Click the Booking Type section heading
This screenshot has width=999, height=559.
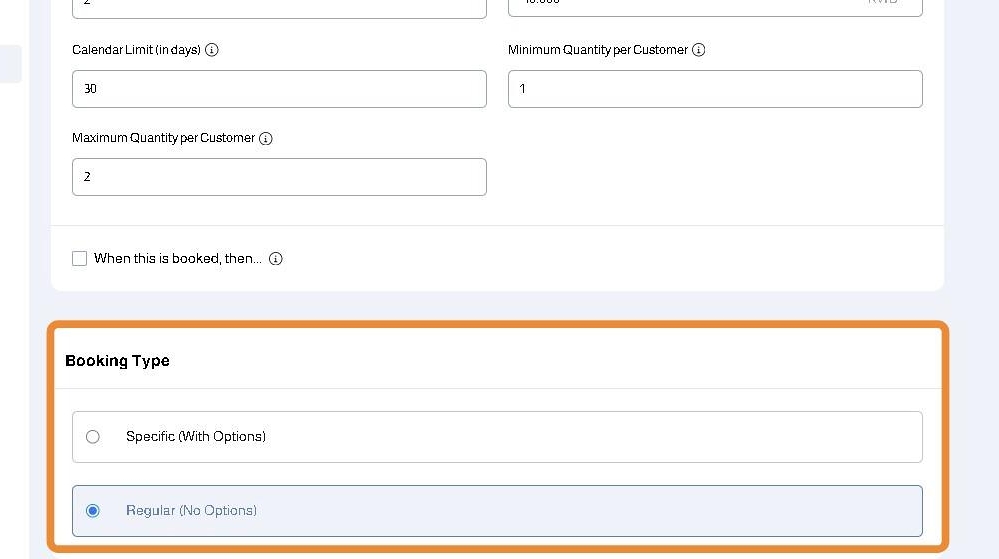[x=117, y=361]
